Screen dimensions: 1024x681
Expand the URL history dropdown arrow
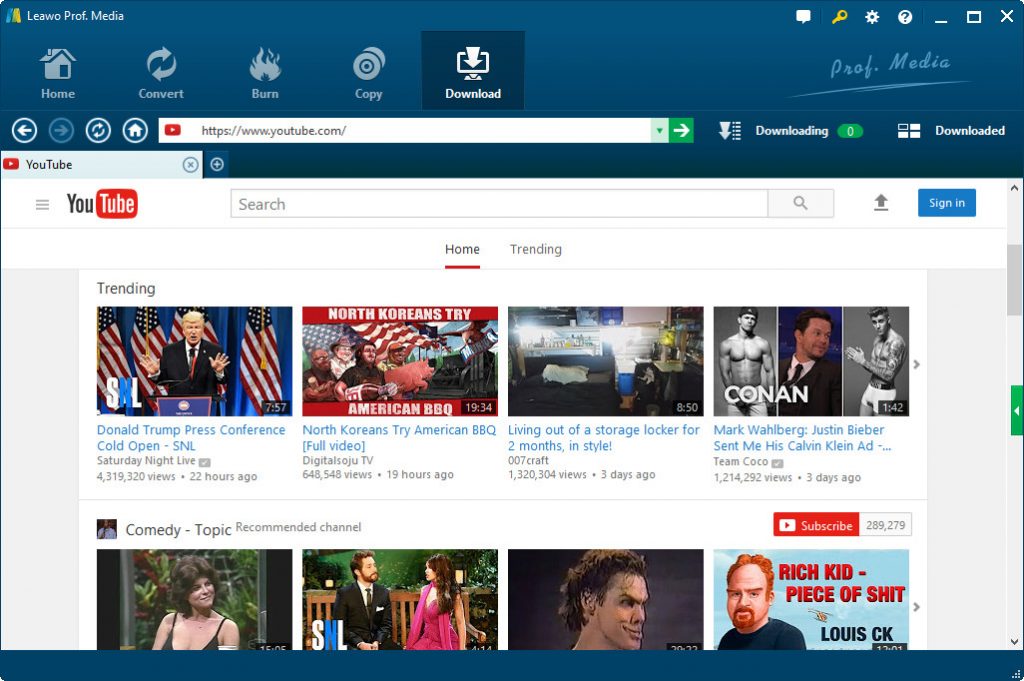[x=660, y=131]
